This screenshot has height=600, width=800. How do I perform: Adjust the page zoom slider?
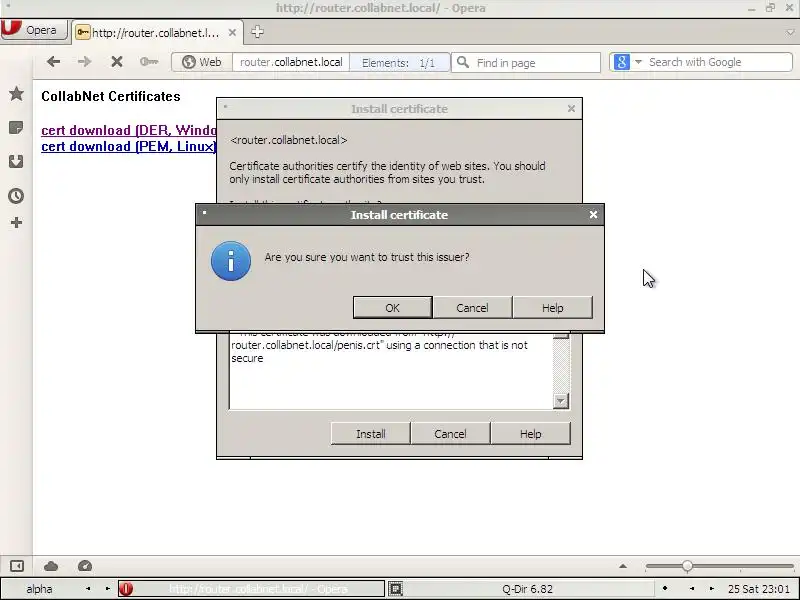(x=687, y=566)
